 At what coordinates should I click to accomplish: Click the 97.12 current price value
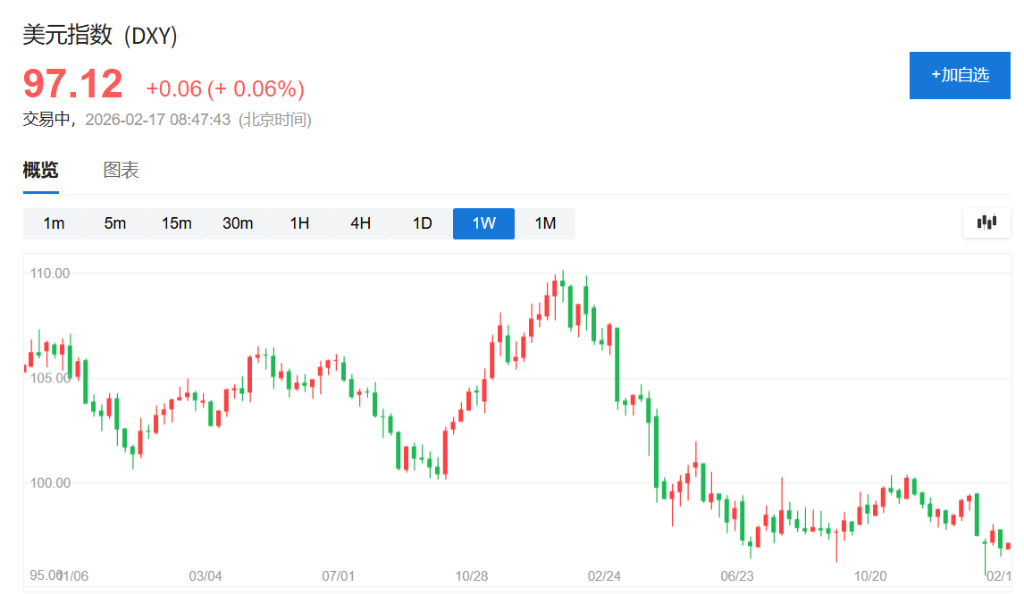coord(73,84)
